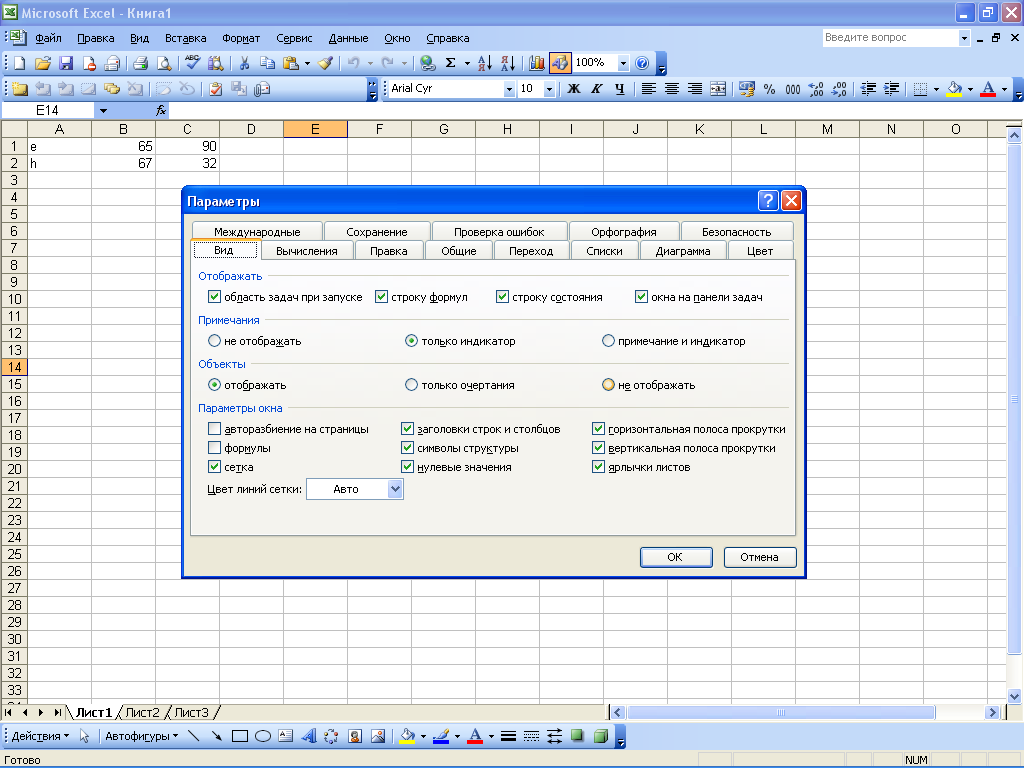The height and width of the screenshot is (768, 1024).
Task: Click Line Color brush in Drawing toolbar
Action: (441, 737)
